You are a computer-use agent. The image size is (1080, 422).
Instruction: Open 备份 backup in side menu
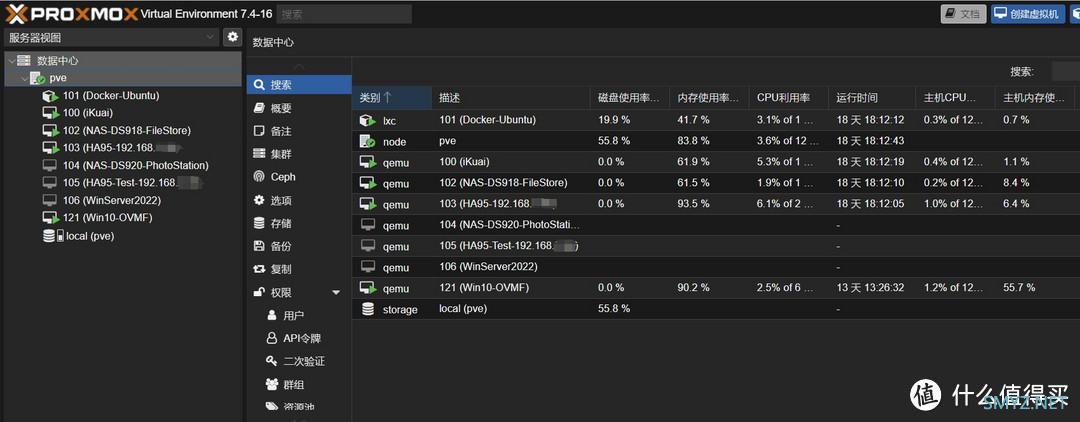click(x=299, y=246)
